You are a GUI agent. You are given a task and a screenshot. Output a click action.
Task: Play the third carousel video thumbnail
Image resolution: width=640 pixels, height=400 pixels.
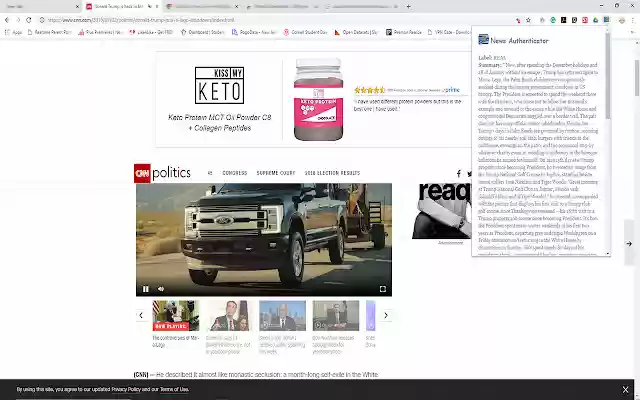click(x=282, y=315)
